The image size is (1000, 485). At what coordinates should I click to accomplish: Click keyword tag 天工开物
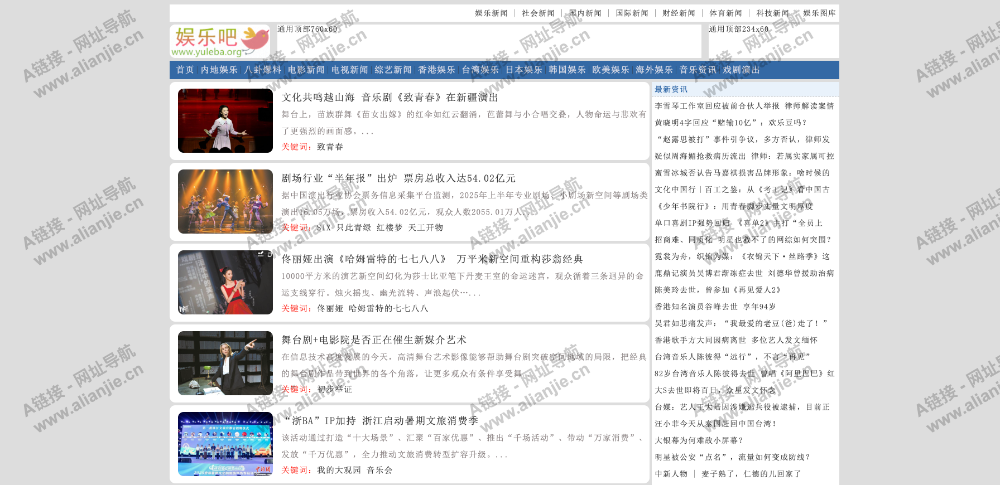(x=425, y=228)
